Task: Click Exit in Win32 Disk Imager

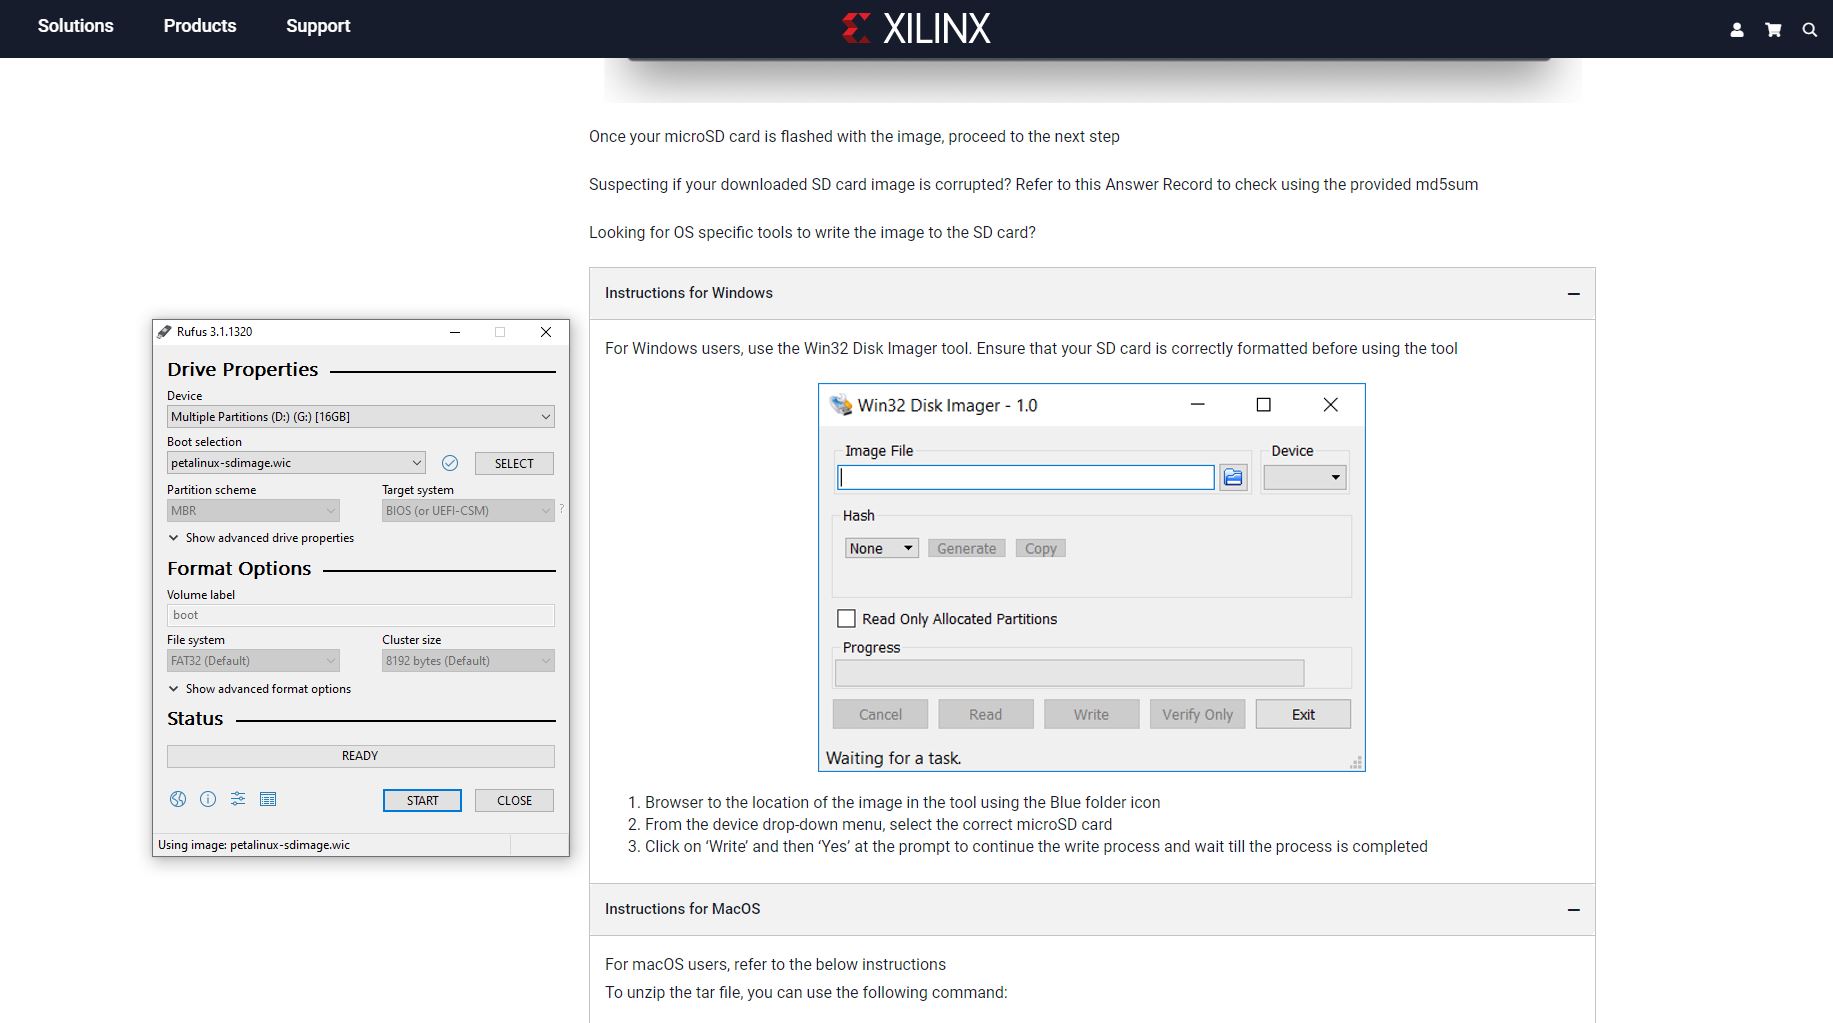Action: (x=1303, y=714)
